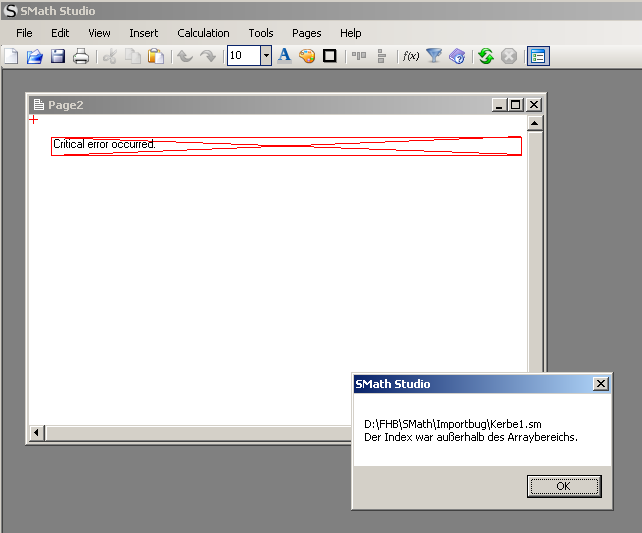Click the funnel icon in the toolbar
This screenshot has height=533, width=642.
point(434,56)
